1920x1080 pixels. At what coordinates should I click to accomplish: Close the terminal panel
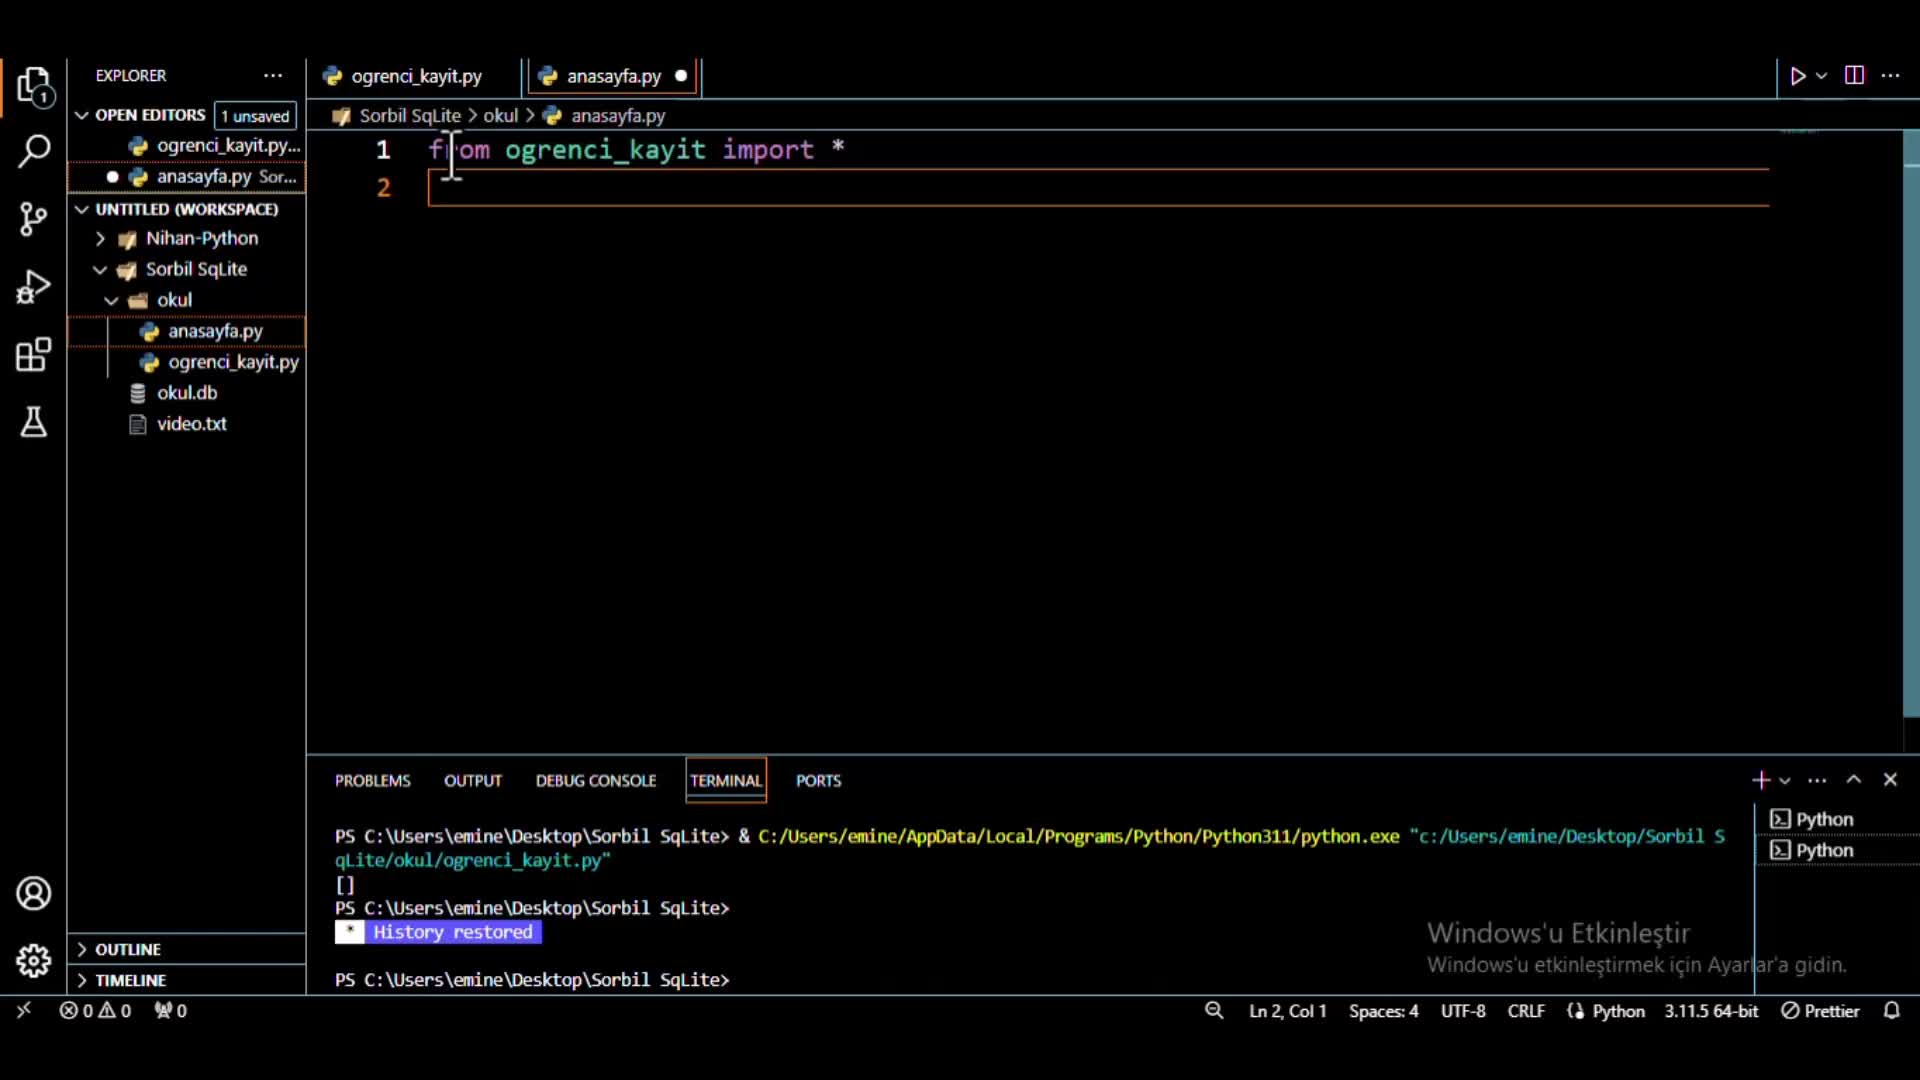(1890, 780)
